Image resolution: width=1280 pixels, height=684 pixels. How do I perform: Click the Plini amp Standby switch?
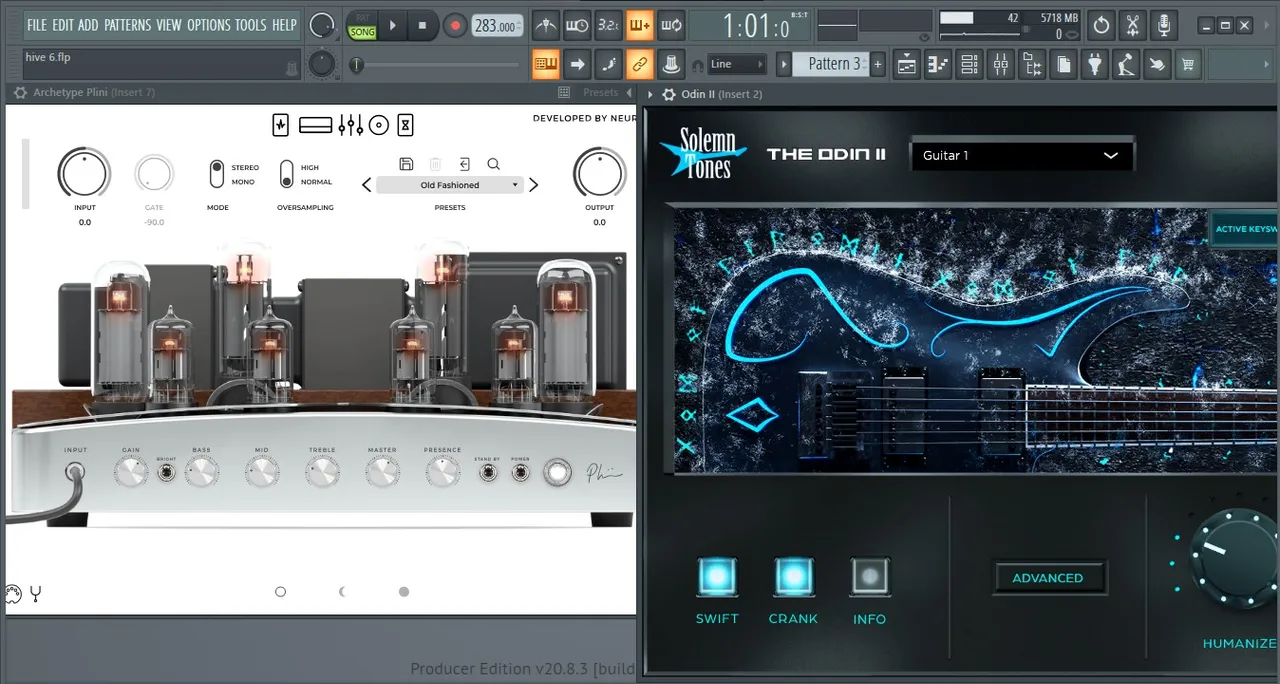pos(488,472)
